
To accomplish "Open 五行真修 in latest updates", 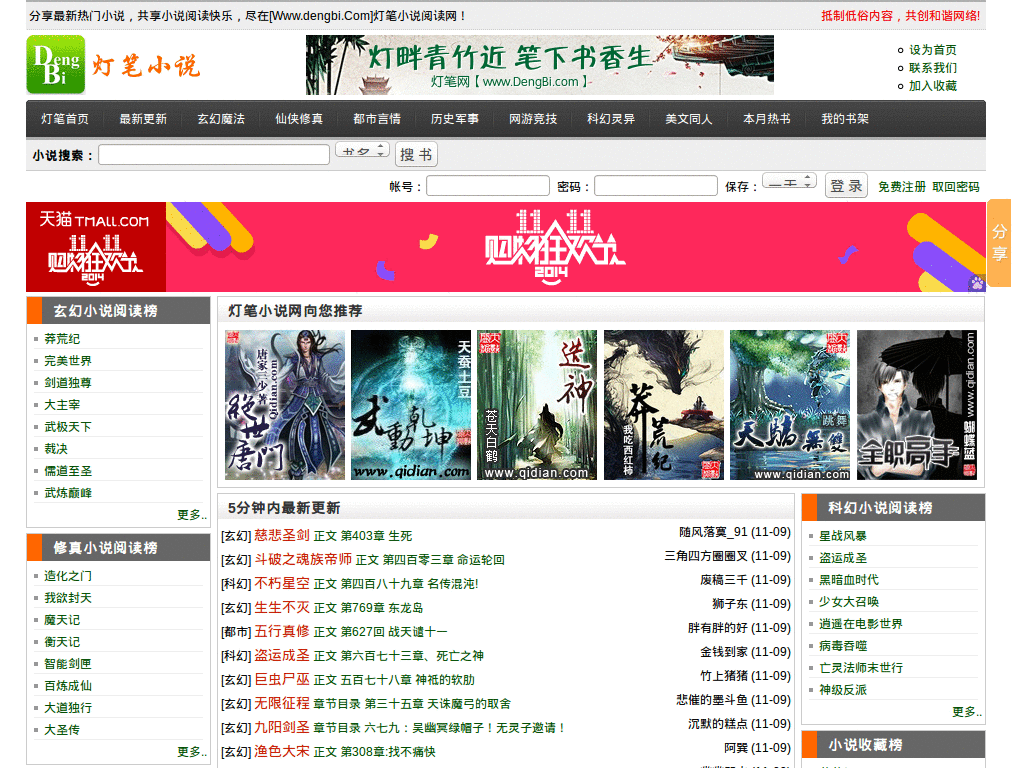I will click(281, 632).
